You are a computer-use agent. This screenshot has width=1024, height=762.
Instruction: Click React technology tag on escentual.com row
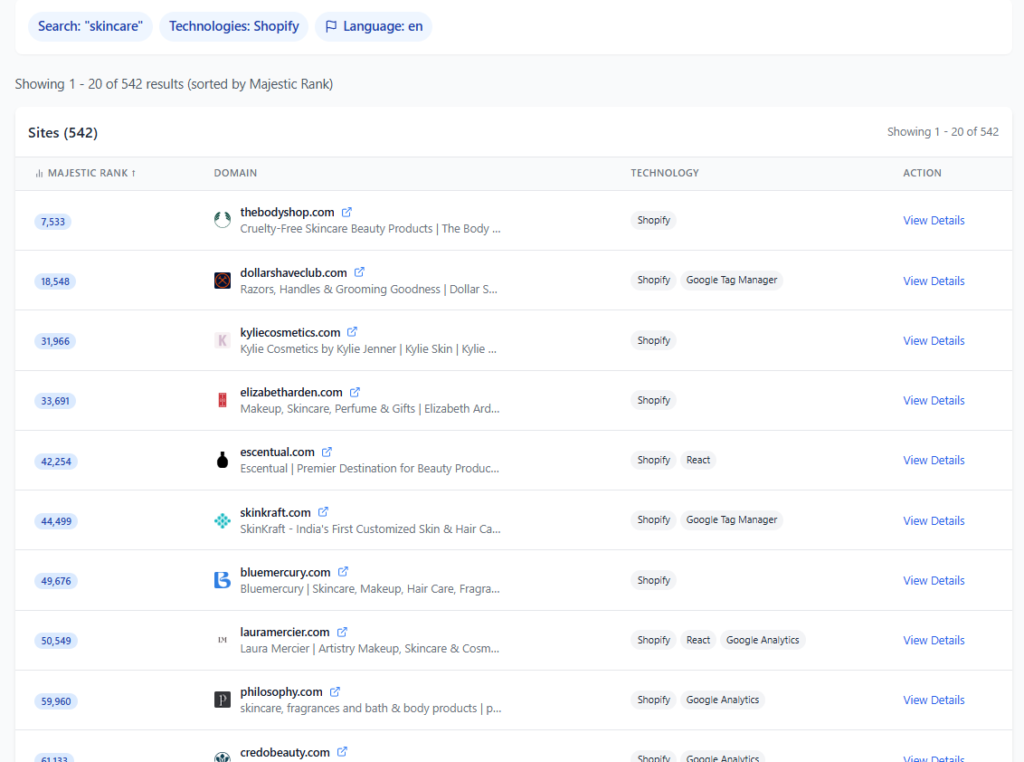[698, 460]
